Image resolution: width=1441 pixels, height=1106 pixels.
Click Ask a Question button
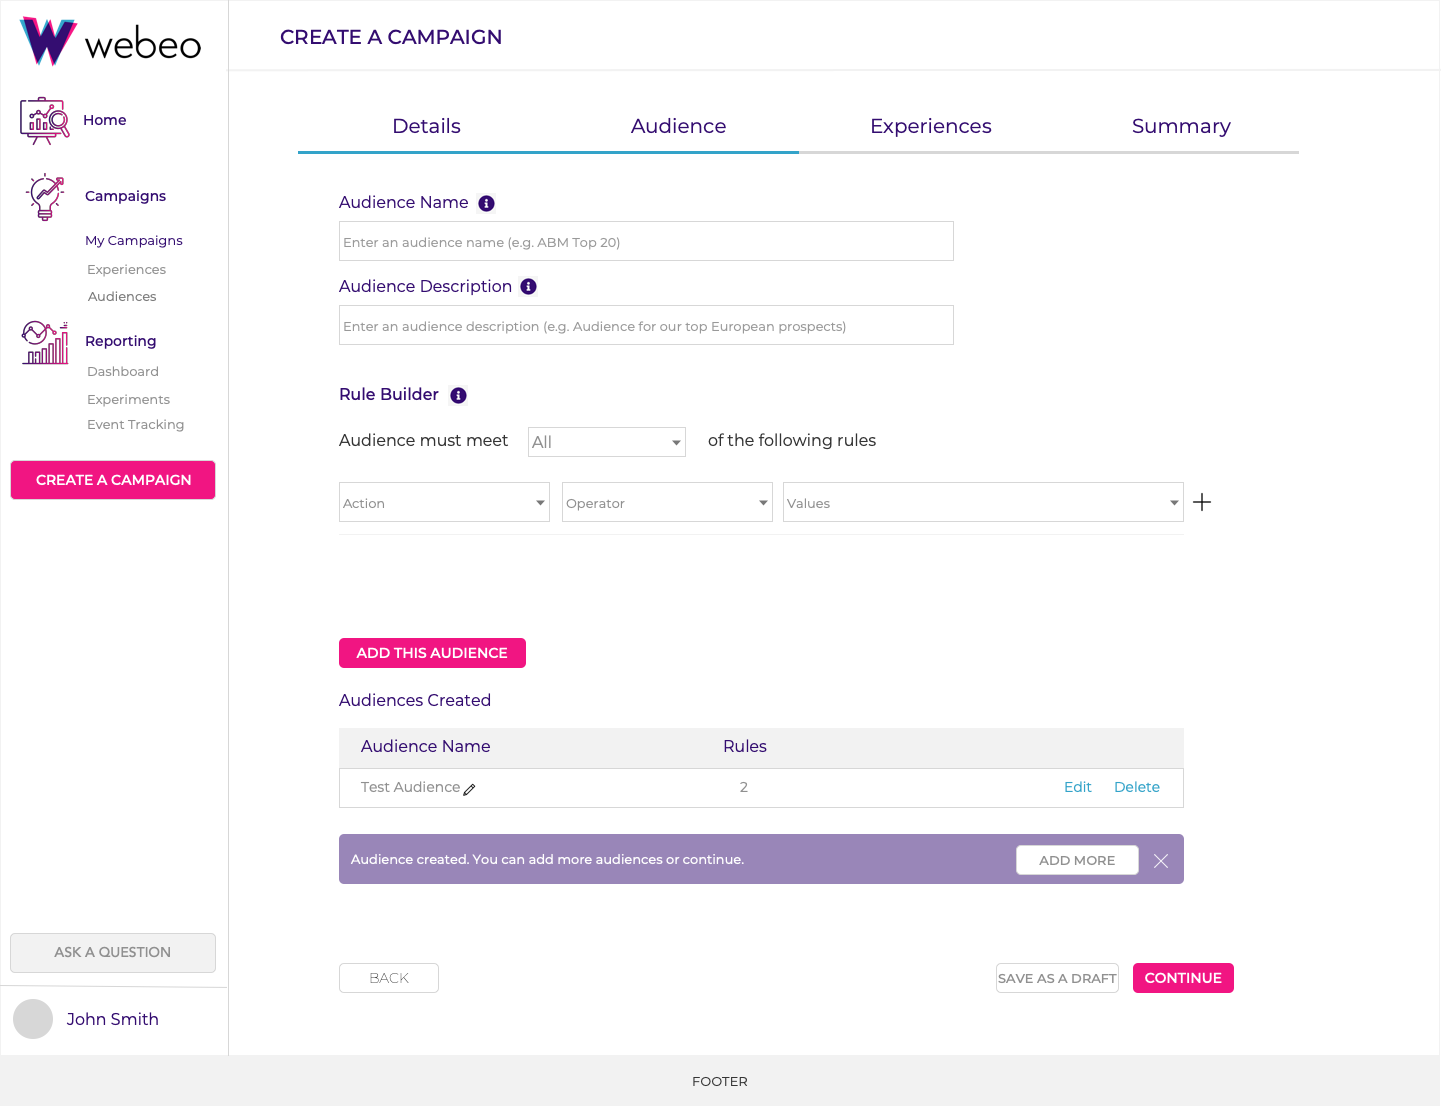[x=113, y=953]
